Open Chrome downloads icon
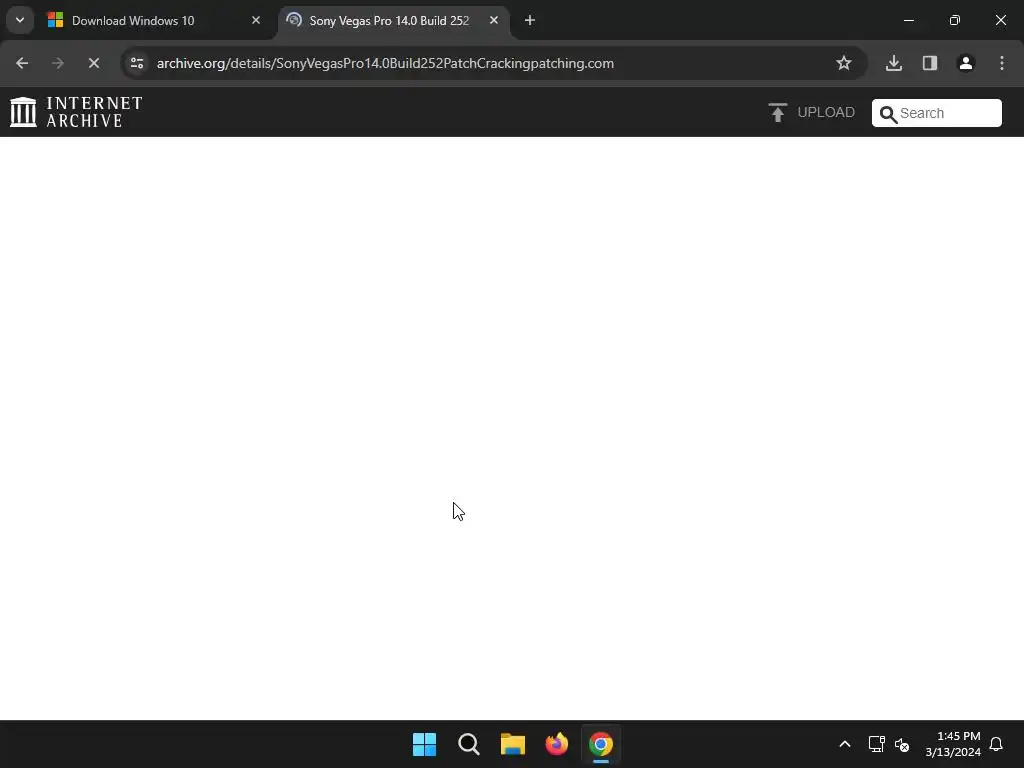 (893, 63)
